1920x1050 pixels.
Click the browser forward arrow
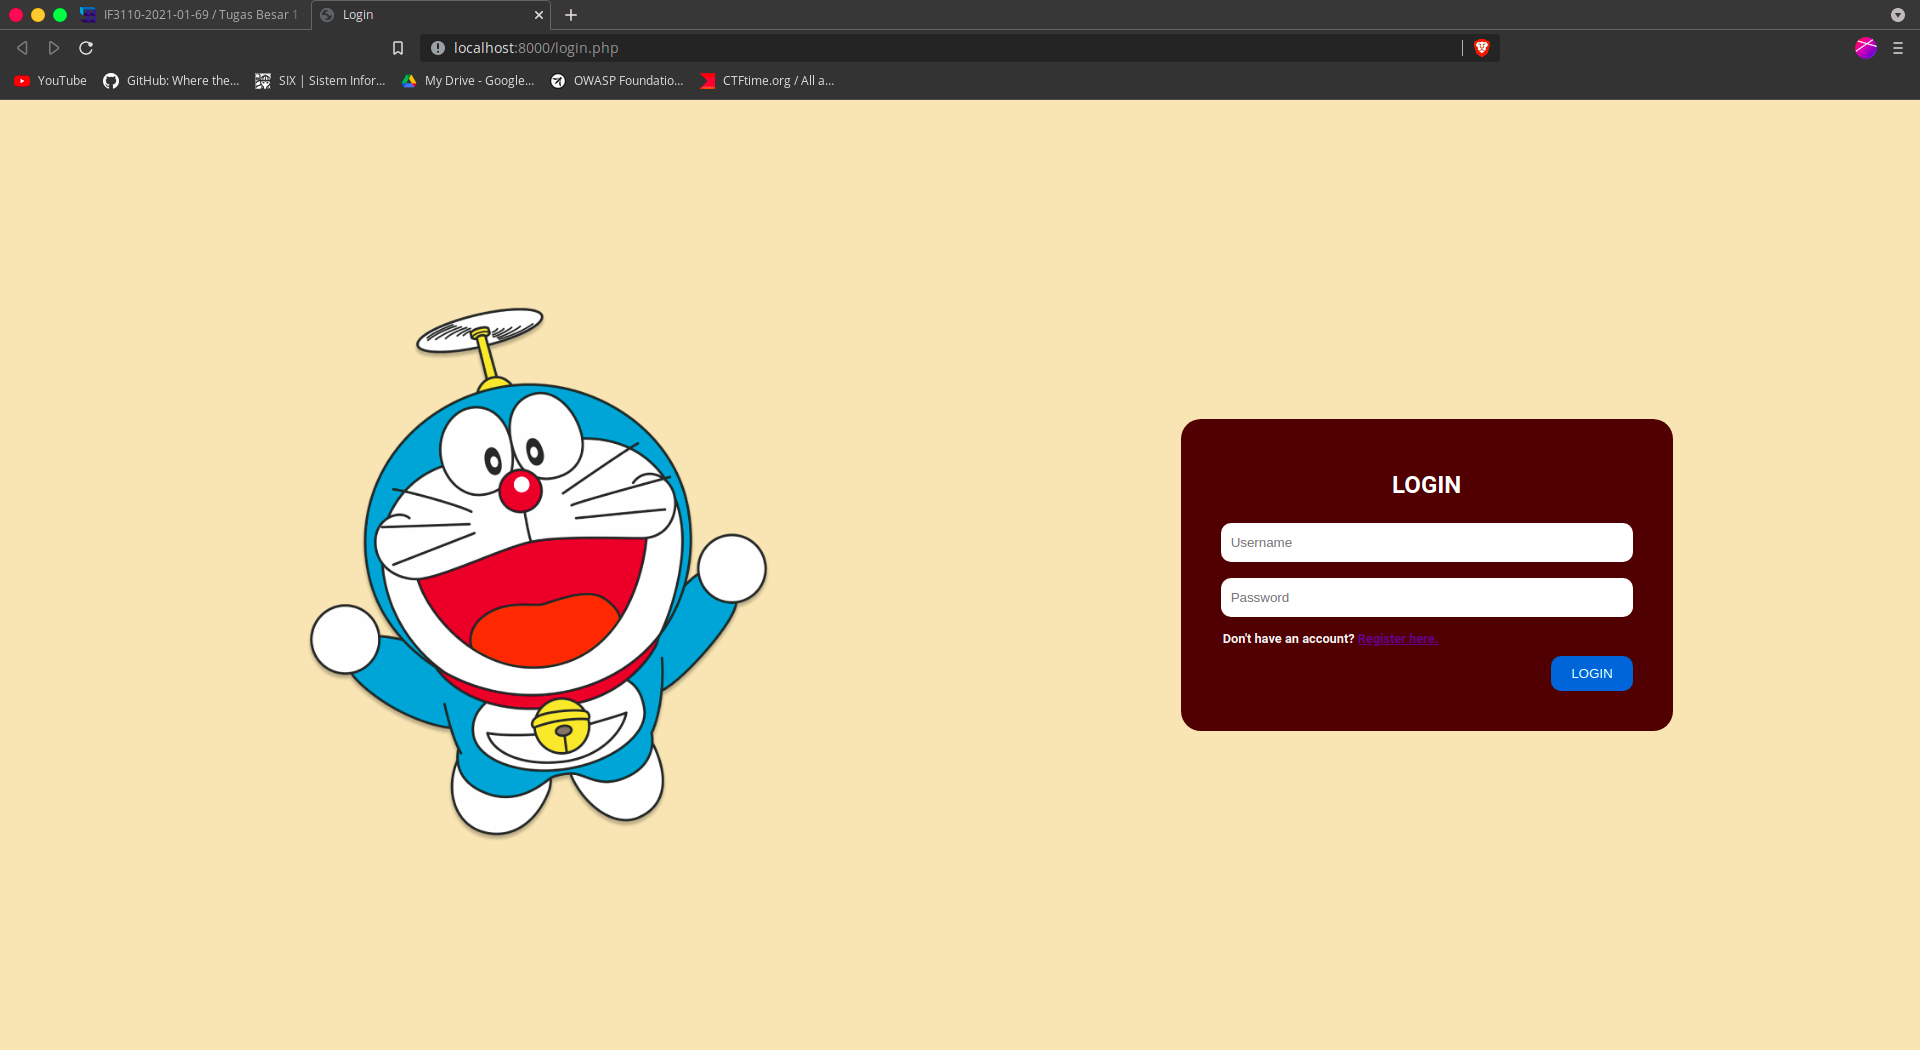(x=54, y=48)
